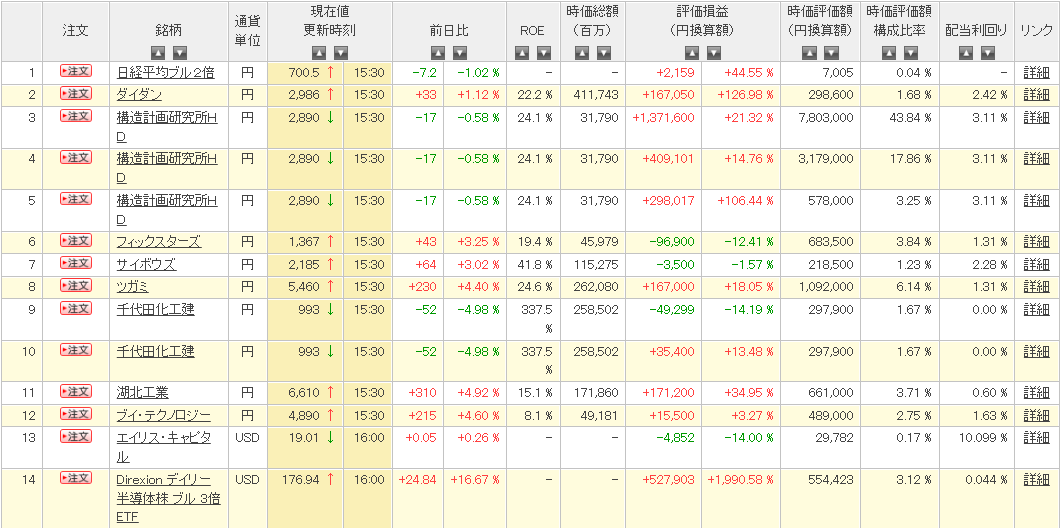Click 注文 button for ツガミ

pyautogui.click(x=76, y=285)
